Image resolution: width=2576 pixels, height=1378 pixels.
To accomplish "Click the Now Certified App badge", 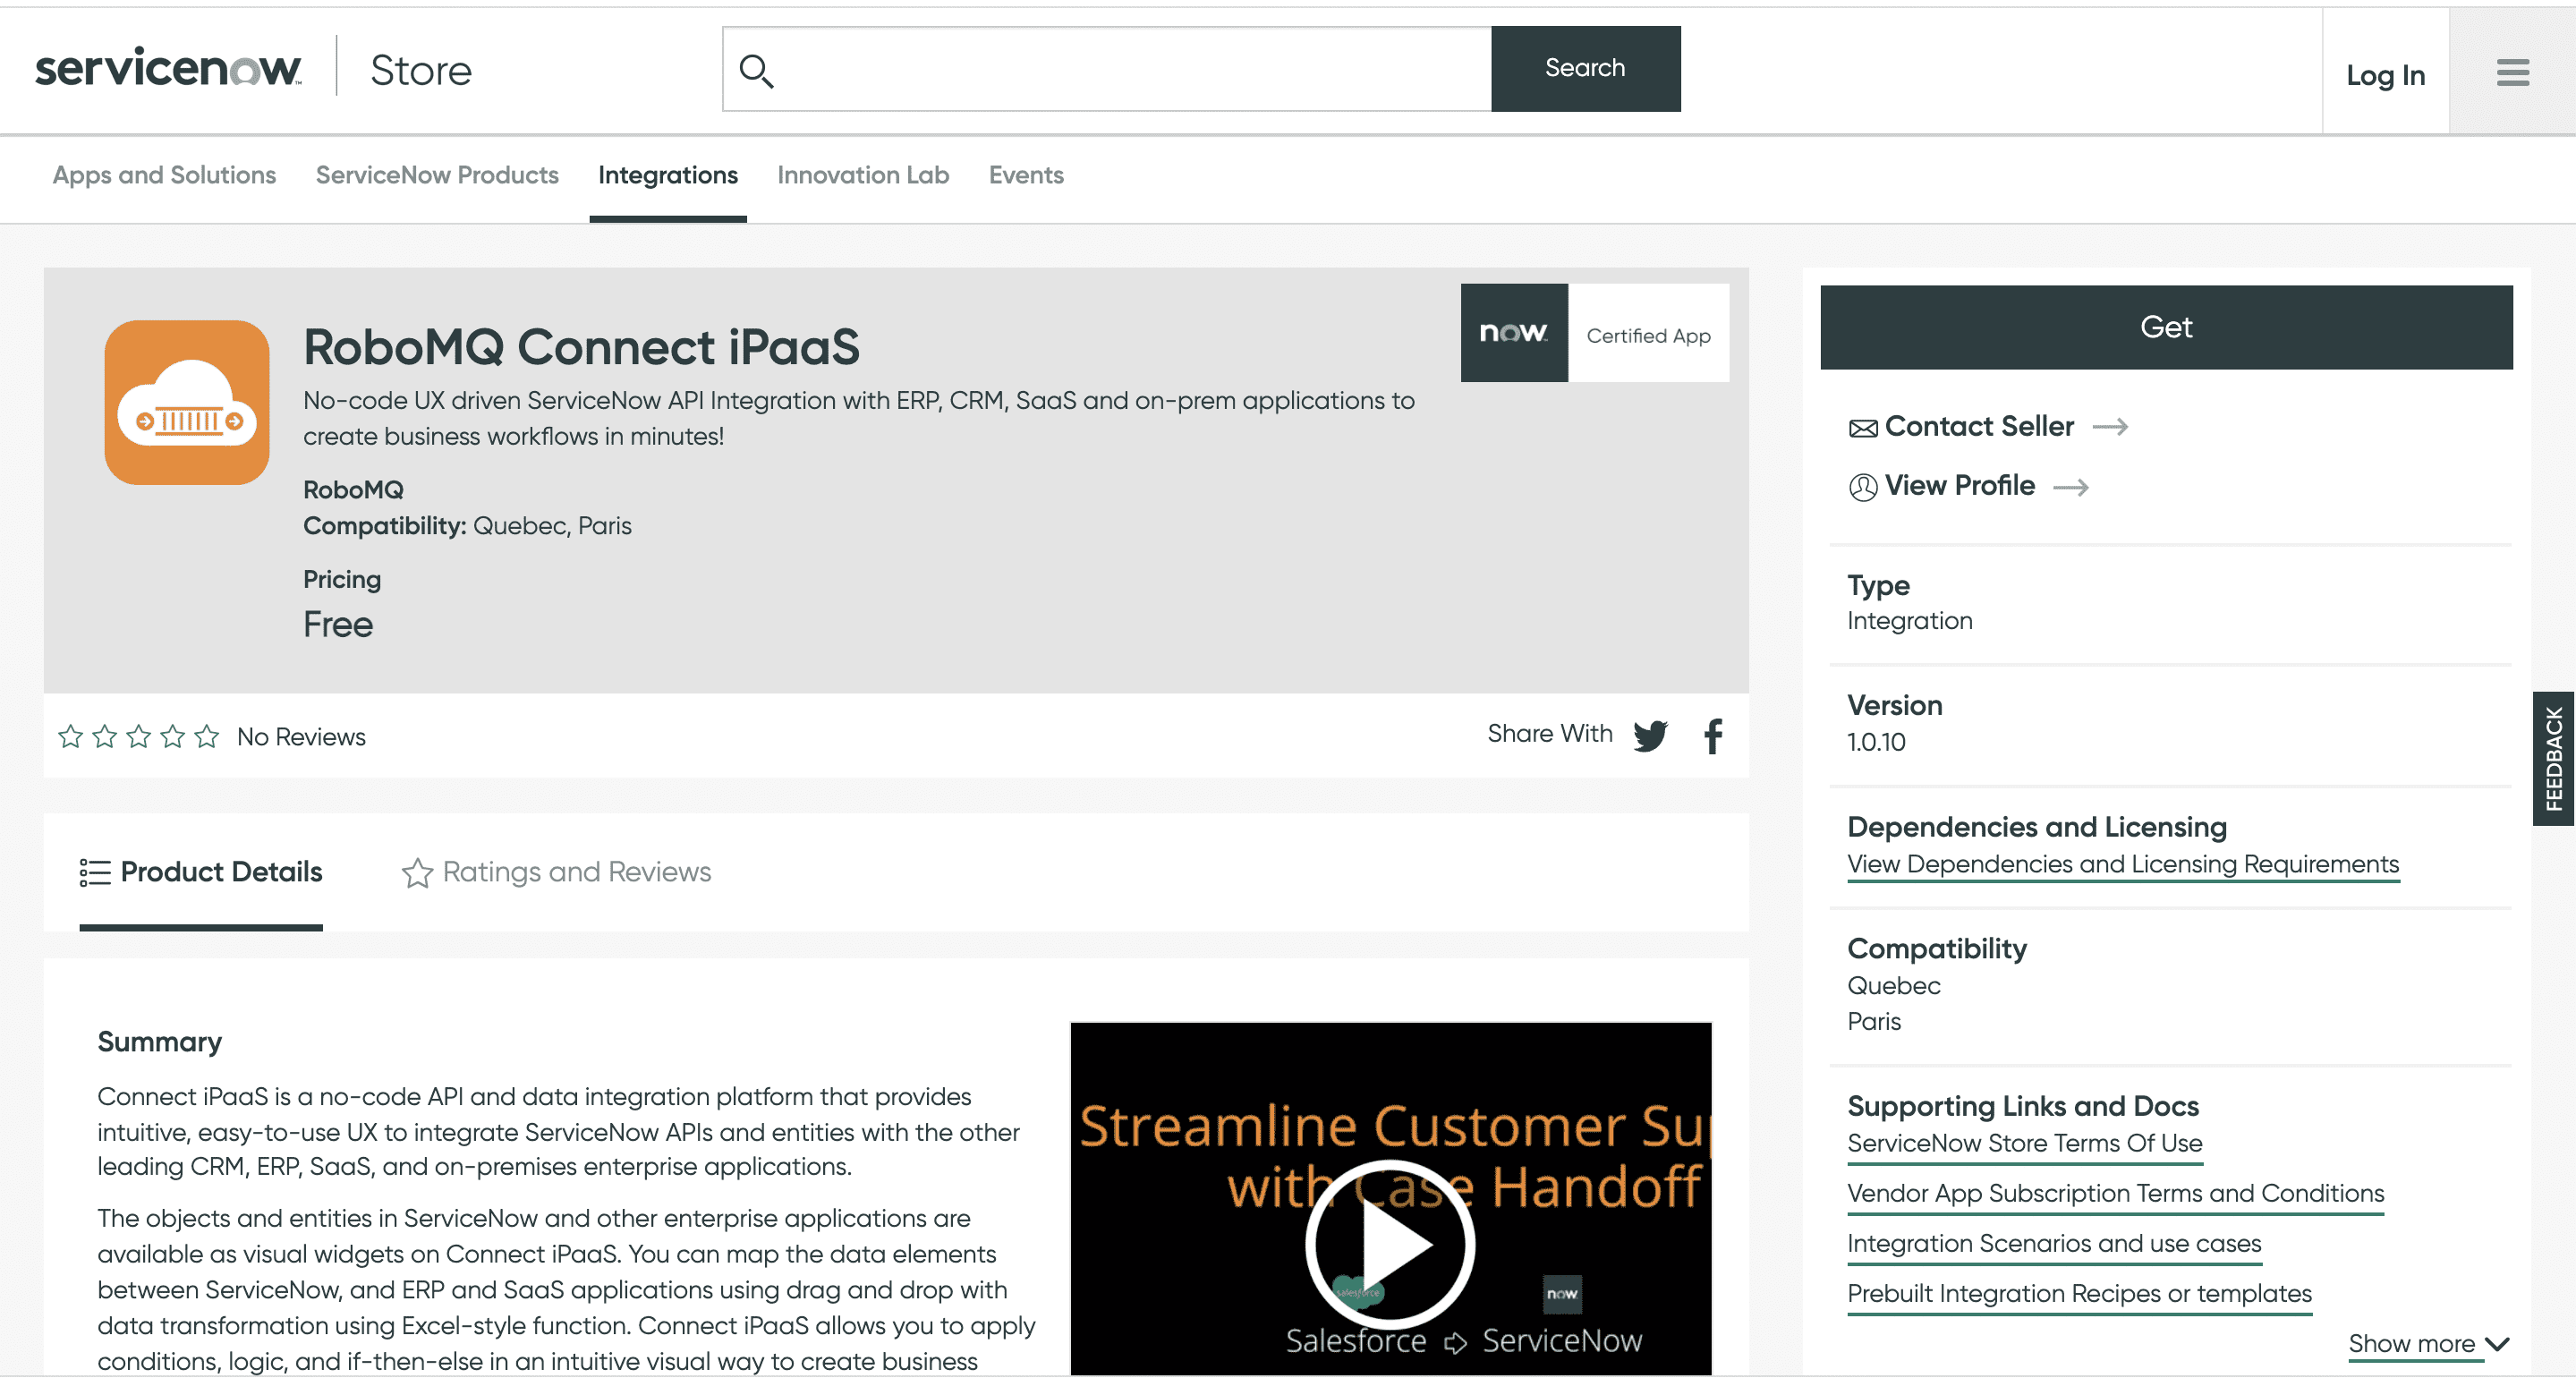I will (1594, 333).
